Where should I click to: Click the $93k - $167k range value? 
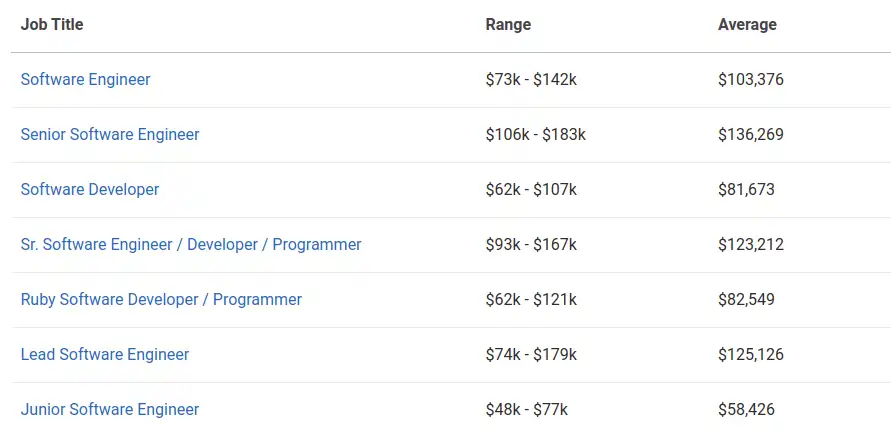tap(531, 245)
